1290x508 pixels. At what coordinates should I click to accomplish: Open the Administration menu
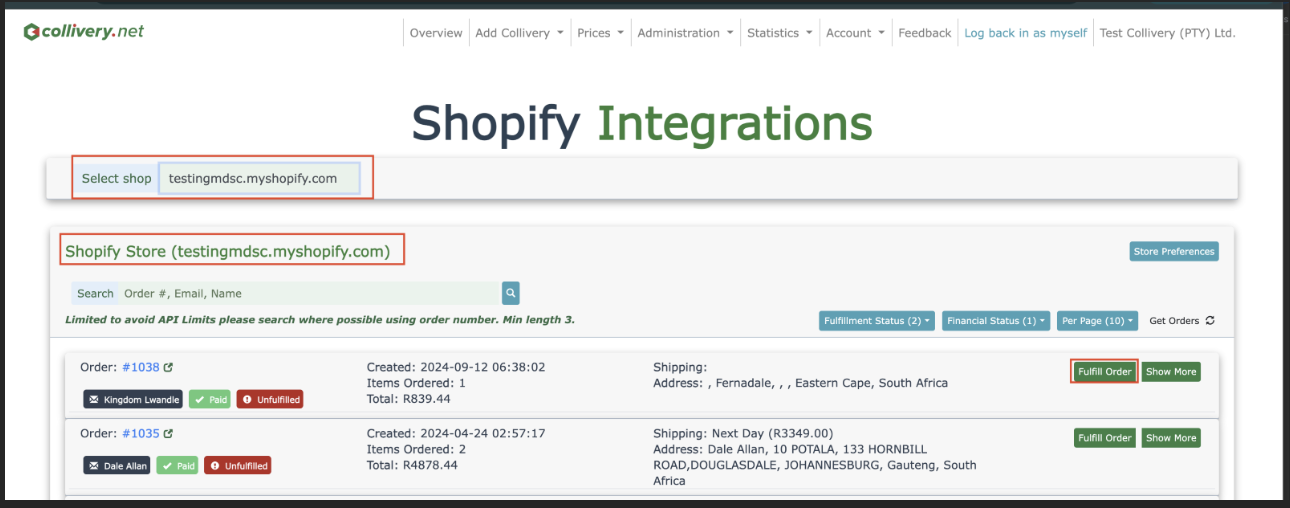[685, 33]
